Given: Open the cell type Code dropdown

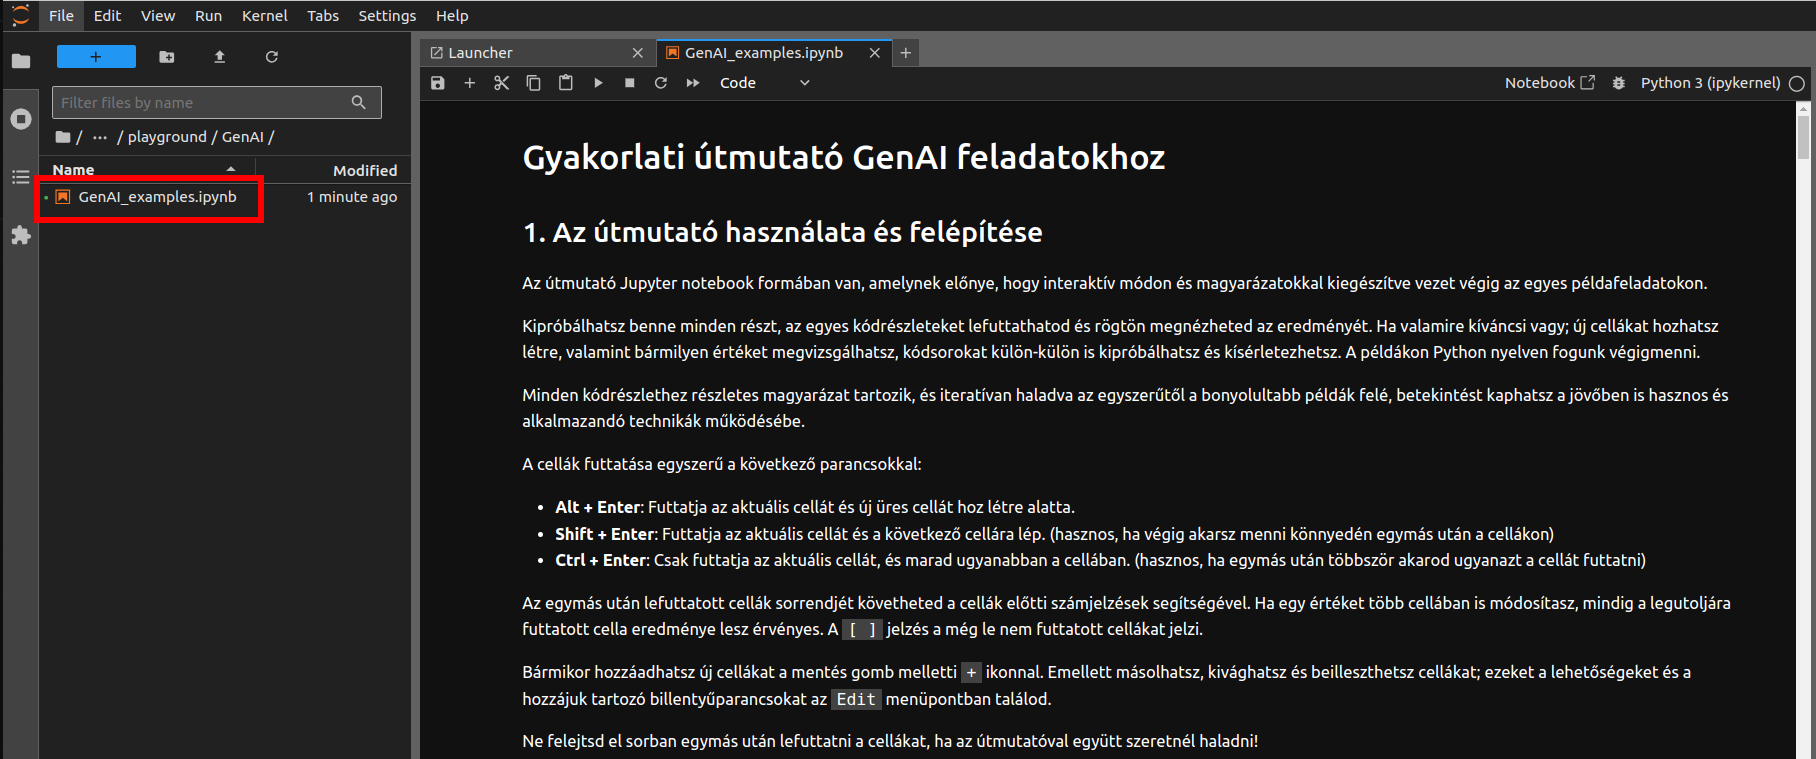Looking at the screenshot, I should (764, 83).
